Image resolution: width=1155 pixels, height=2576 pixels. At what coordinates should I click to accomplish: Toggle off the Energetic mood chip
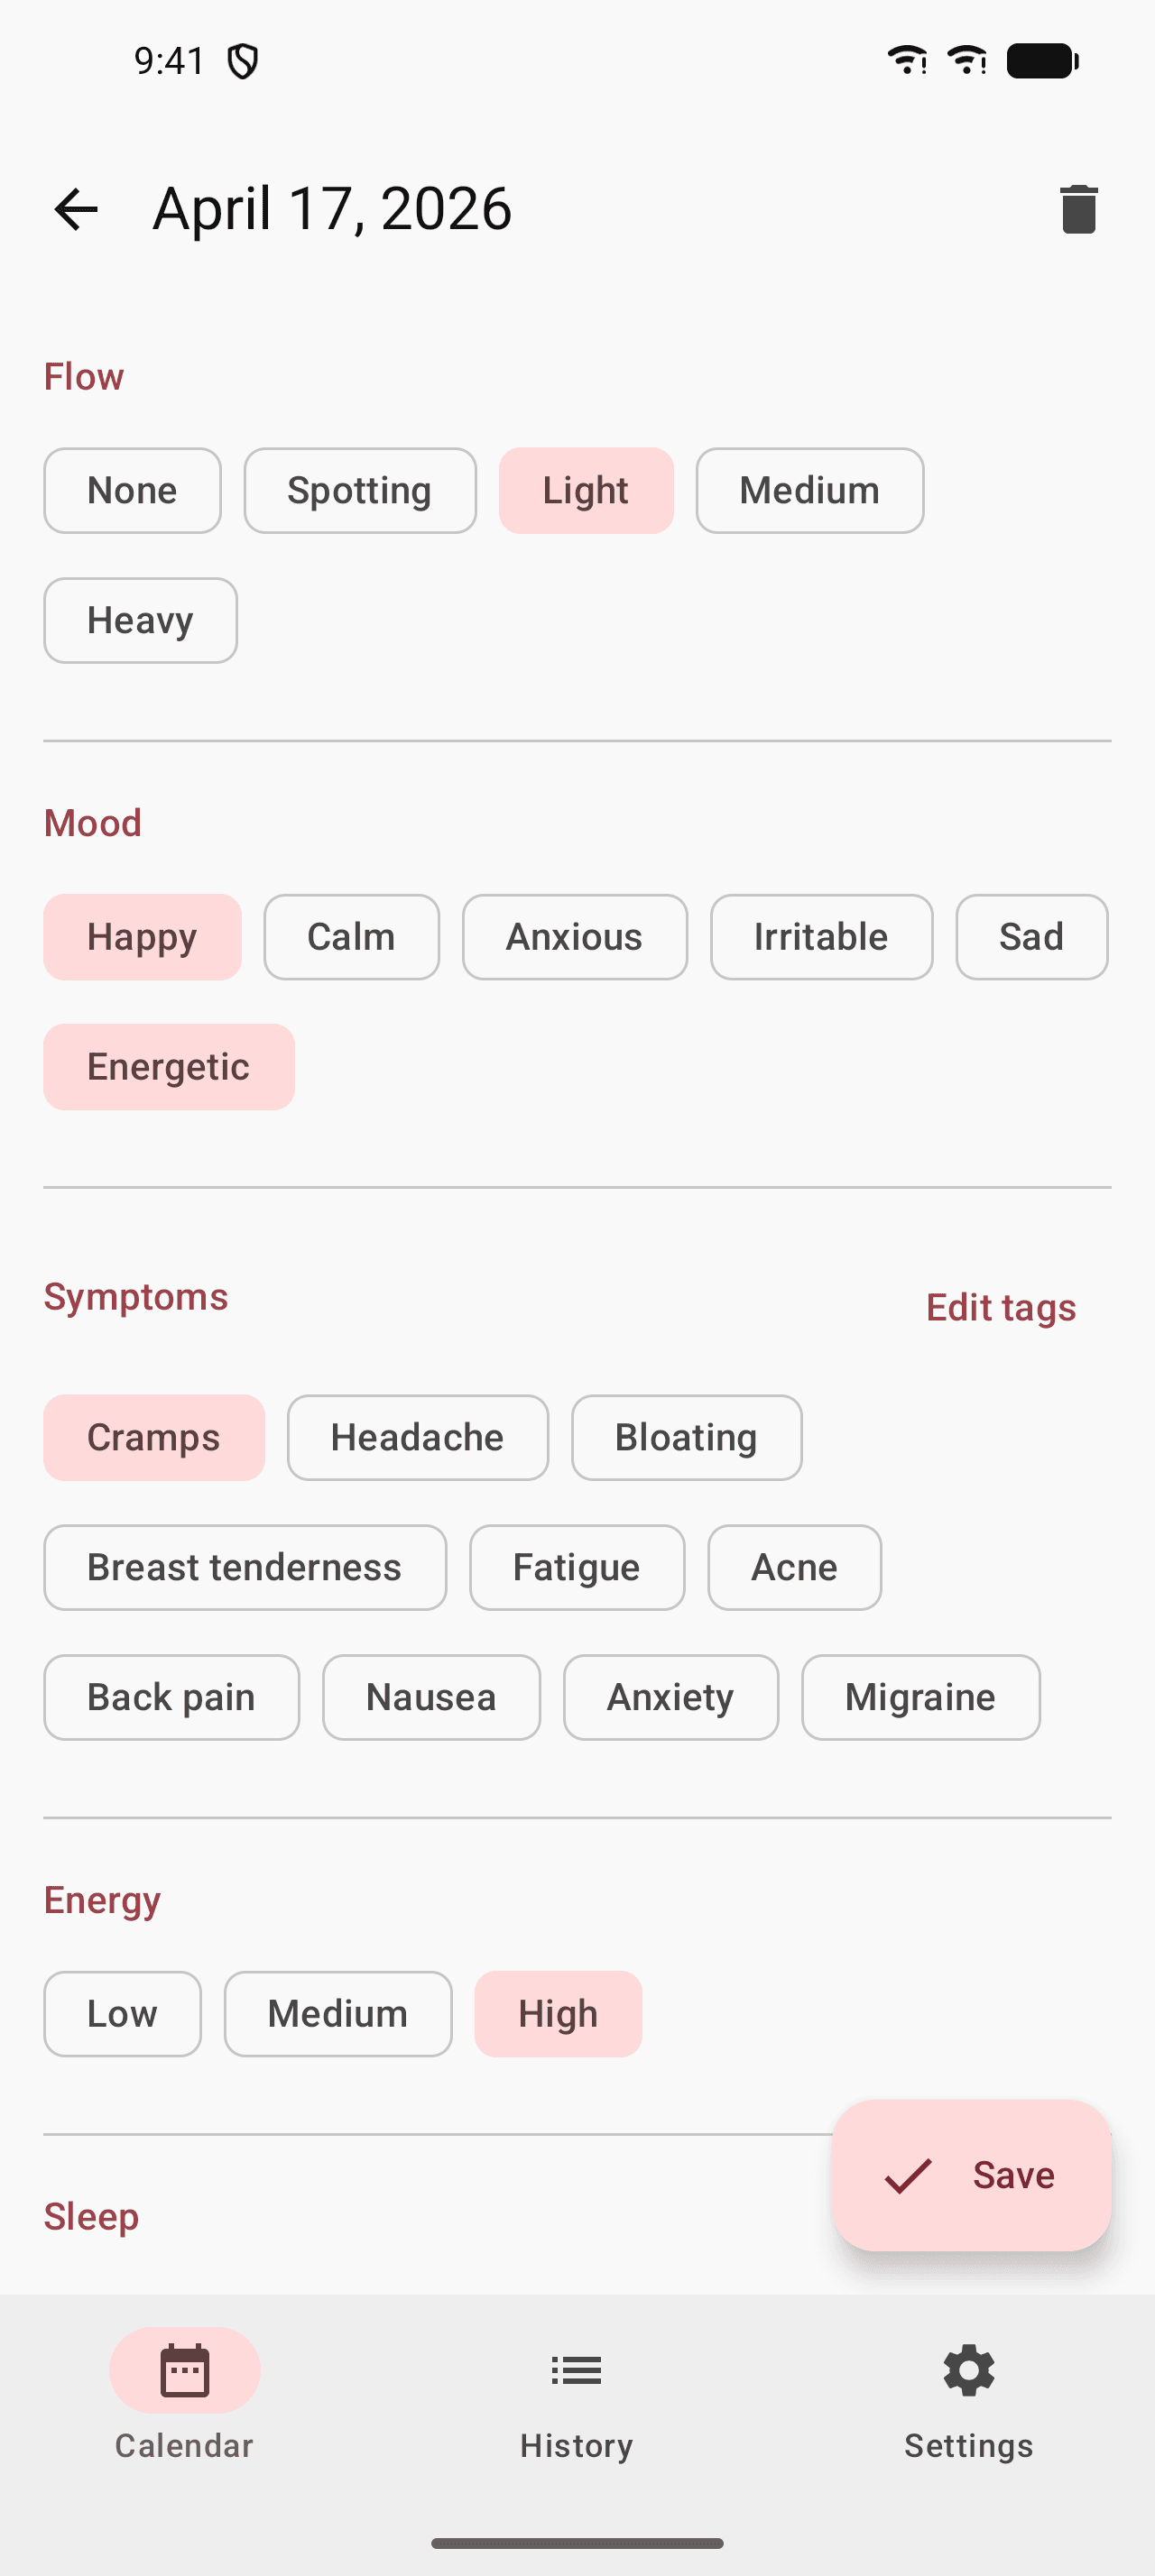[x=168, y=1067]
